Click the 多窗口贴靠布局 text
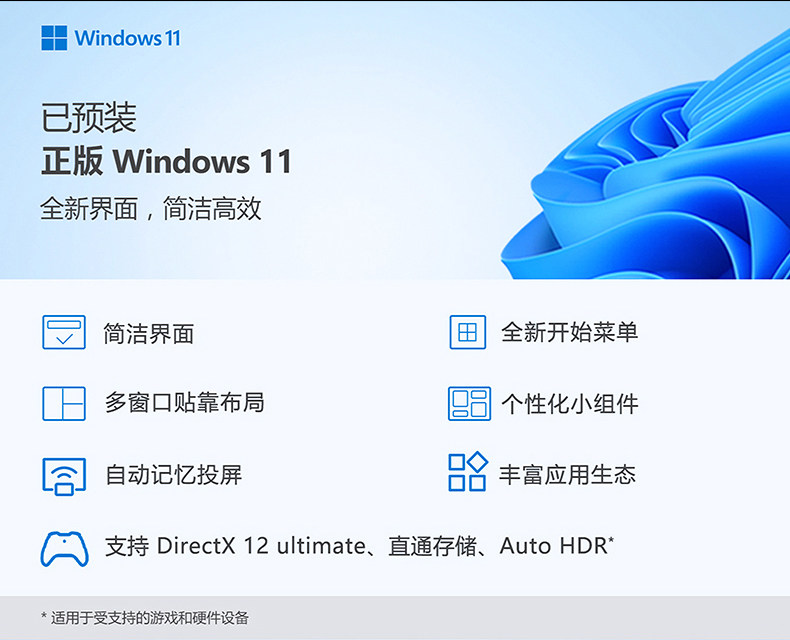This screenshot has width=790, height=640. (x=184, y=403)
